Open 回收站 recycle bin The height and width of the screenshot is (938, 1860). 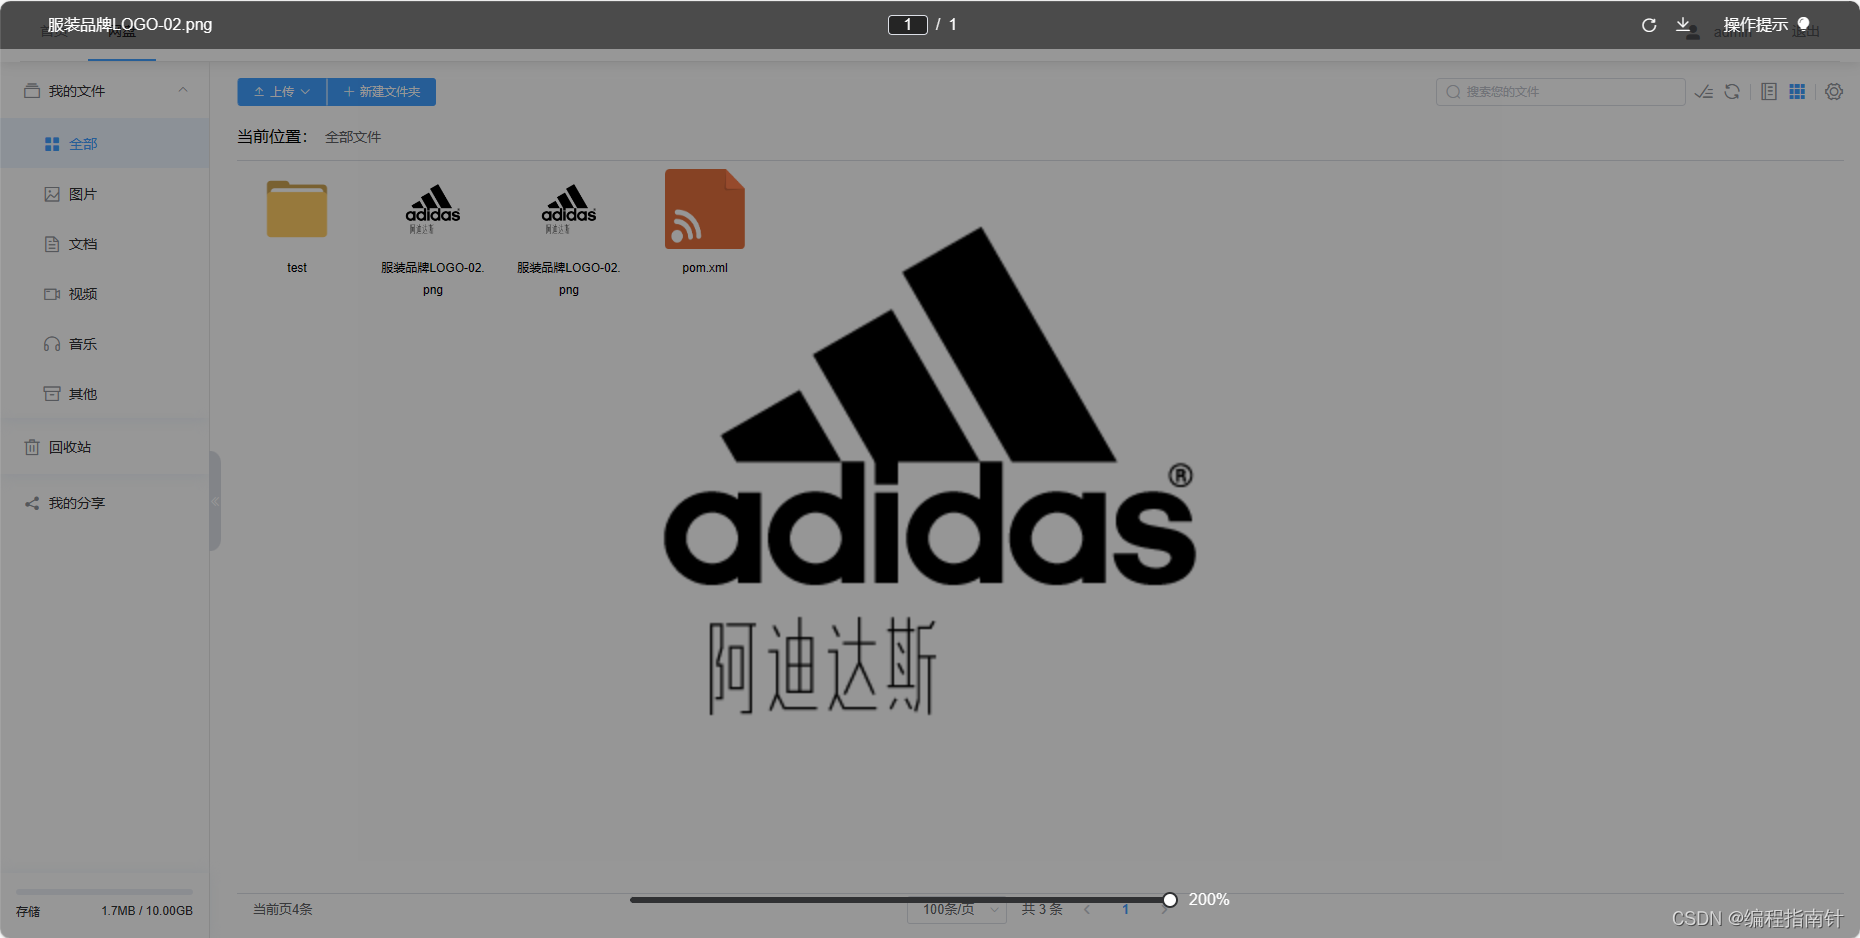pos(104,447)
